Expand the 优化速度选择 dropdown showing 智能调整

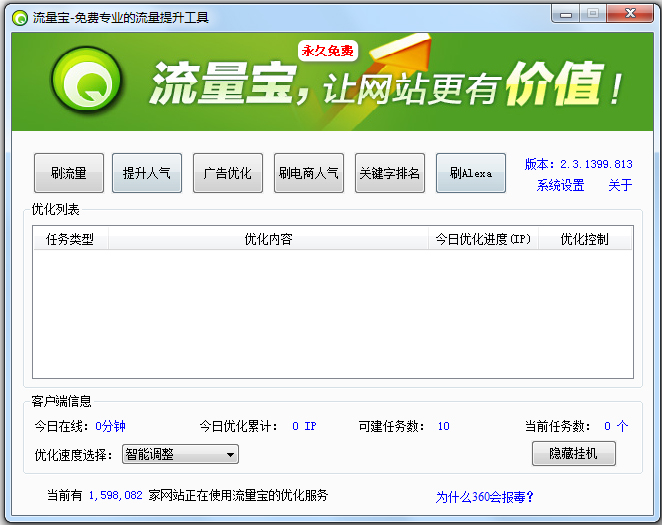180,454
